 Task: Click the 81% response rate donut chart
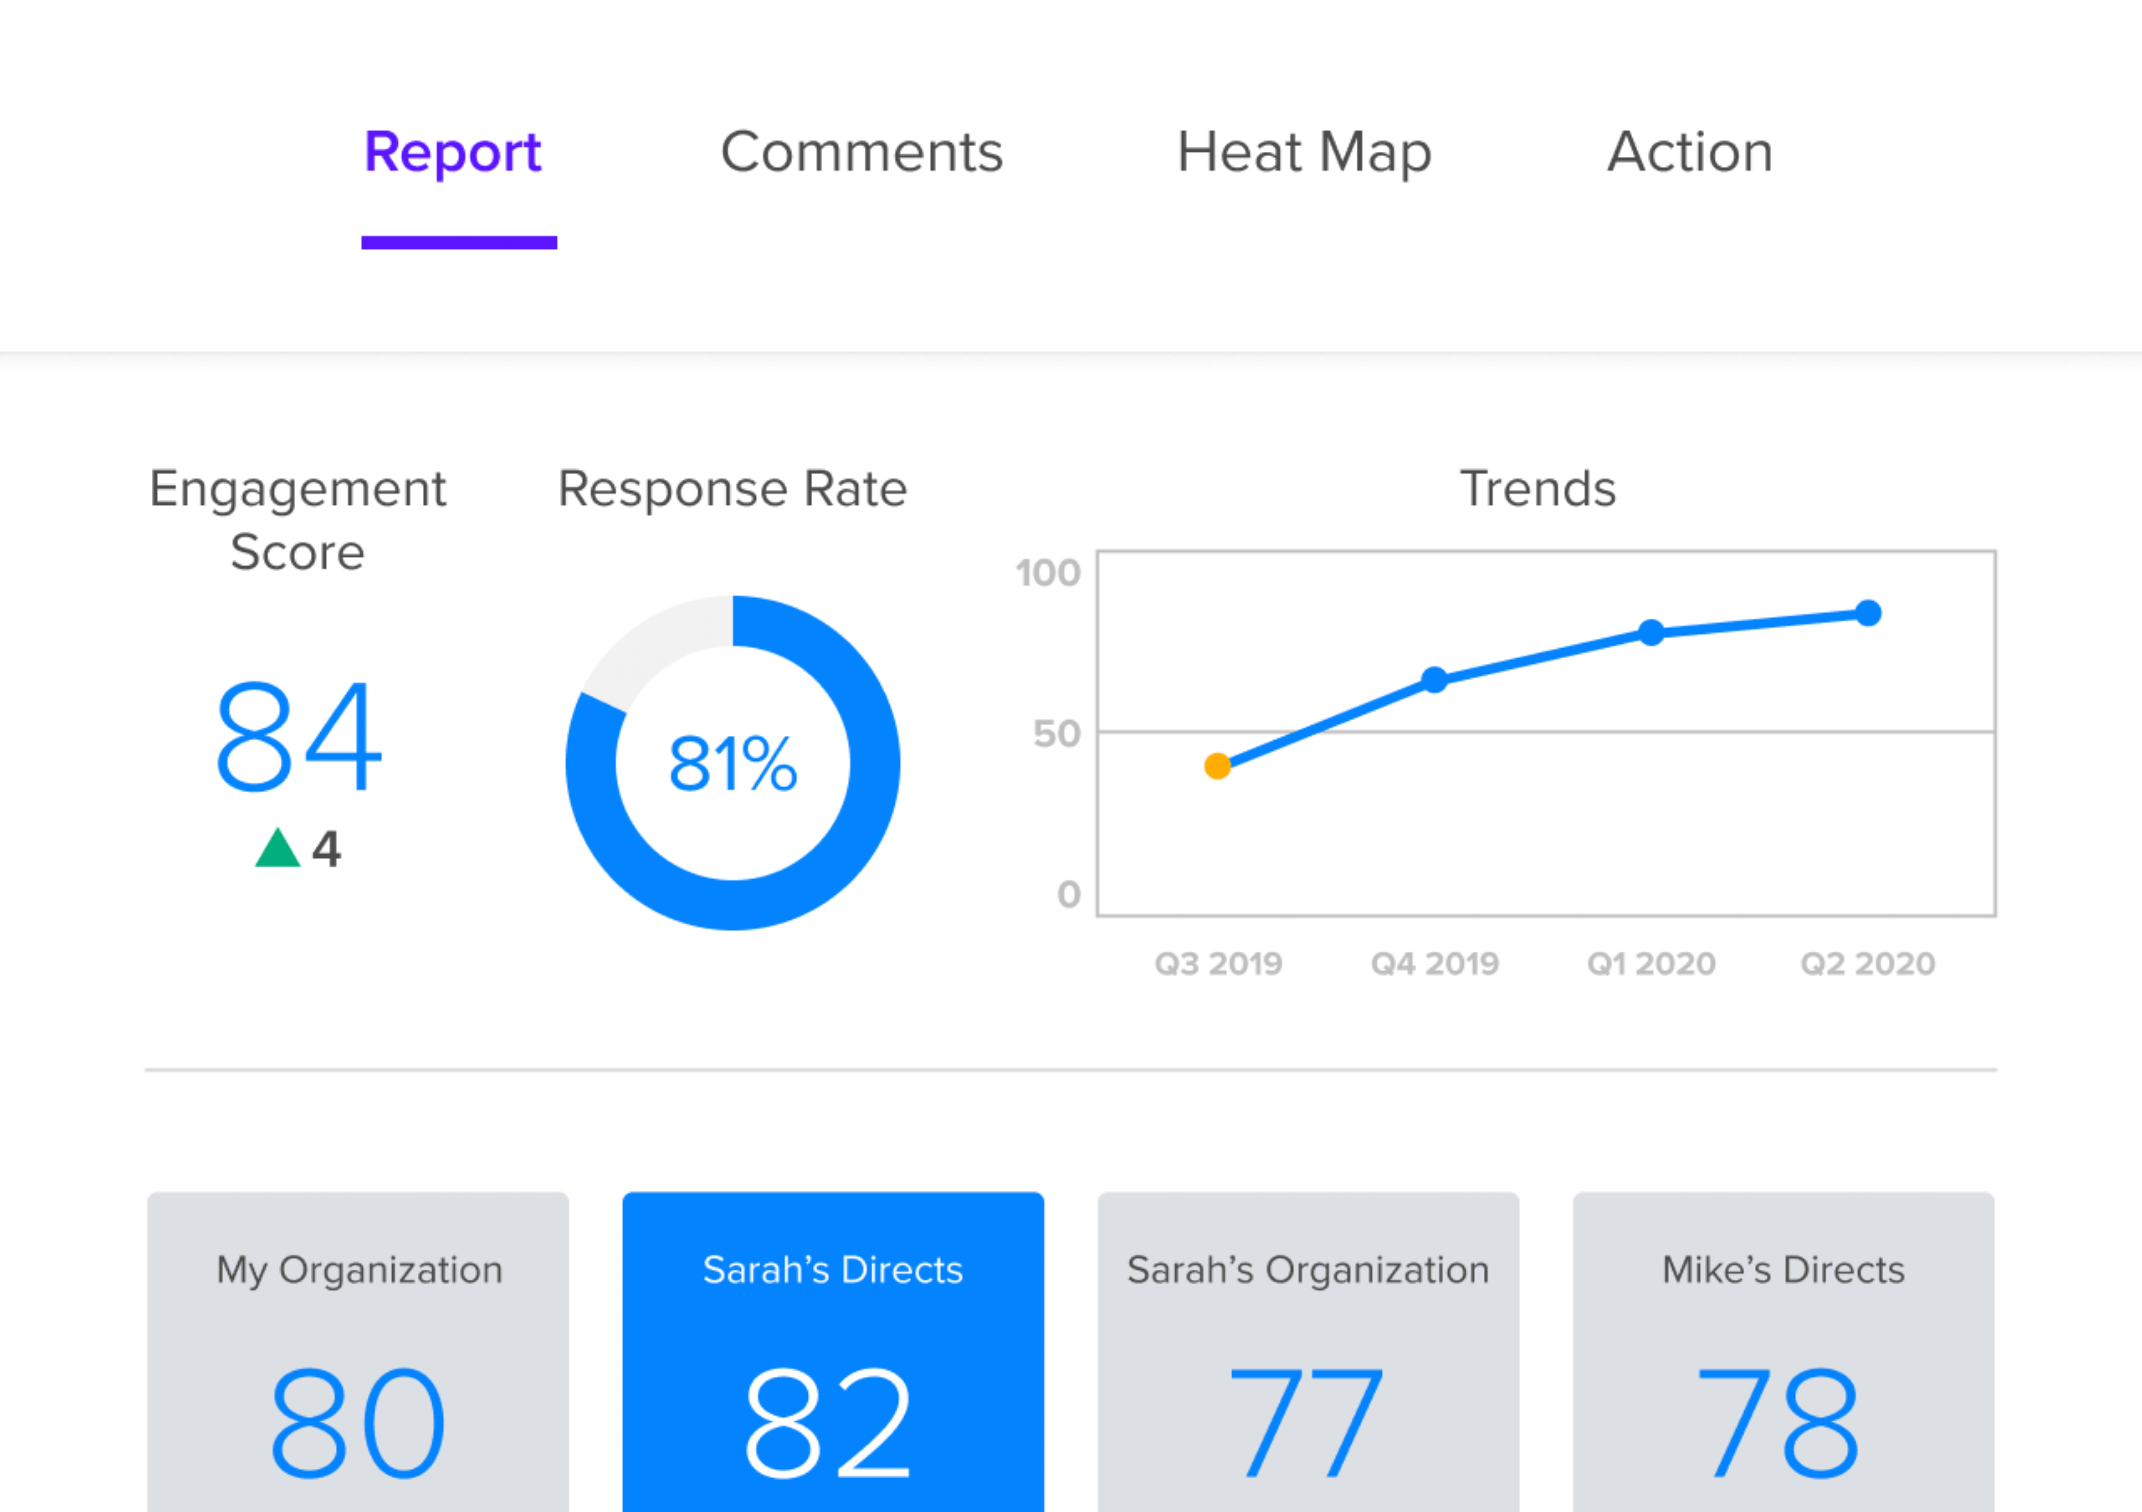point(733,763)
